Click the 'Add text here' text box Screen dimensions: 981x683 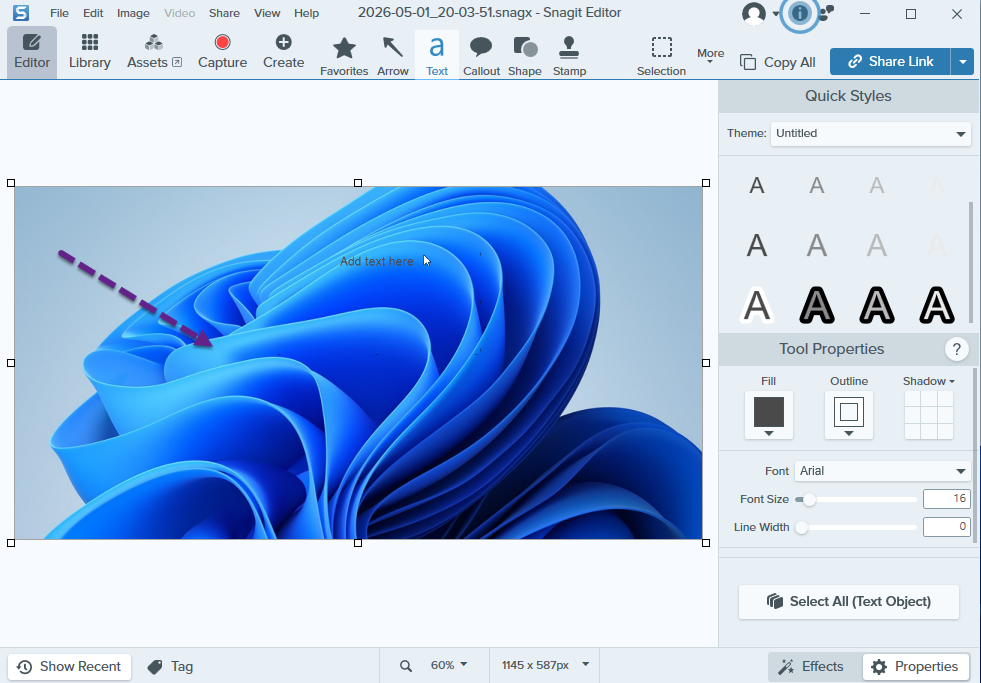(377, 261)
